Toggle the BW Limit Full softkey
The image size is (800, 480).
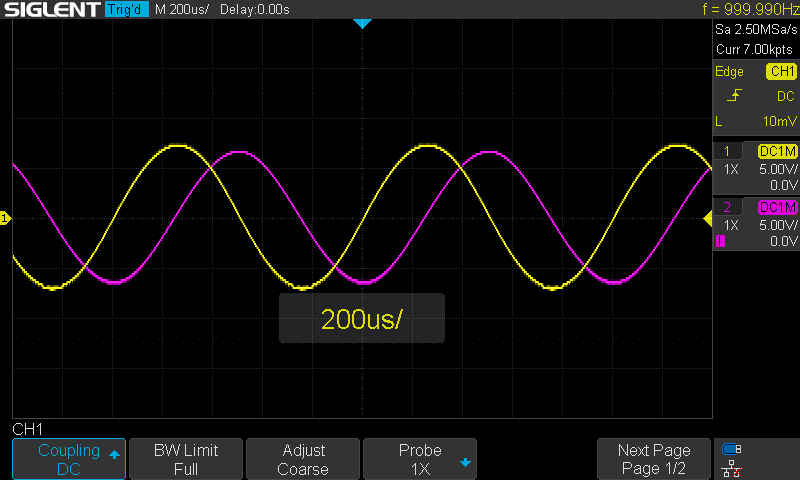pyautogui.click(x=186, y=459)
